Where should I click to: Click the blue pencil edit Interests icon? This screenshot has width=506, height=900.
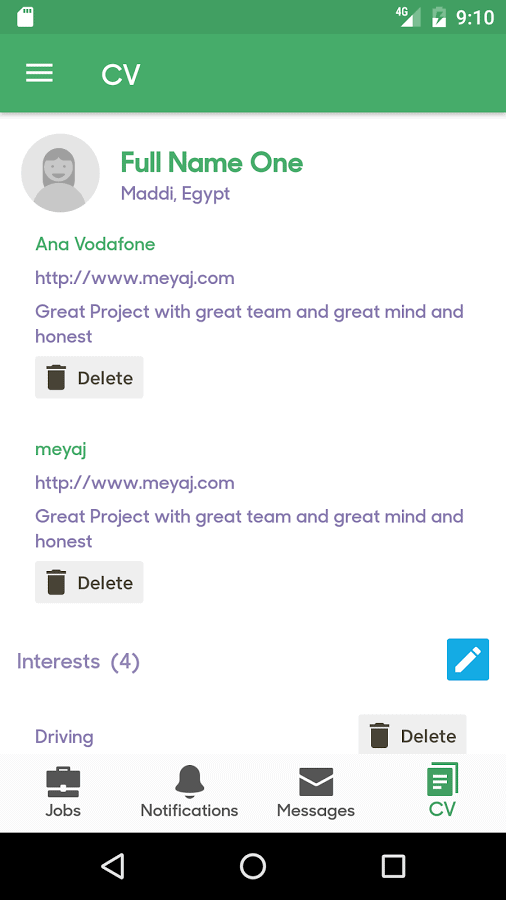coord(468,660)
